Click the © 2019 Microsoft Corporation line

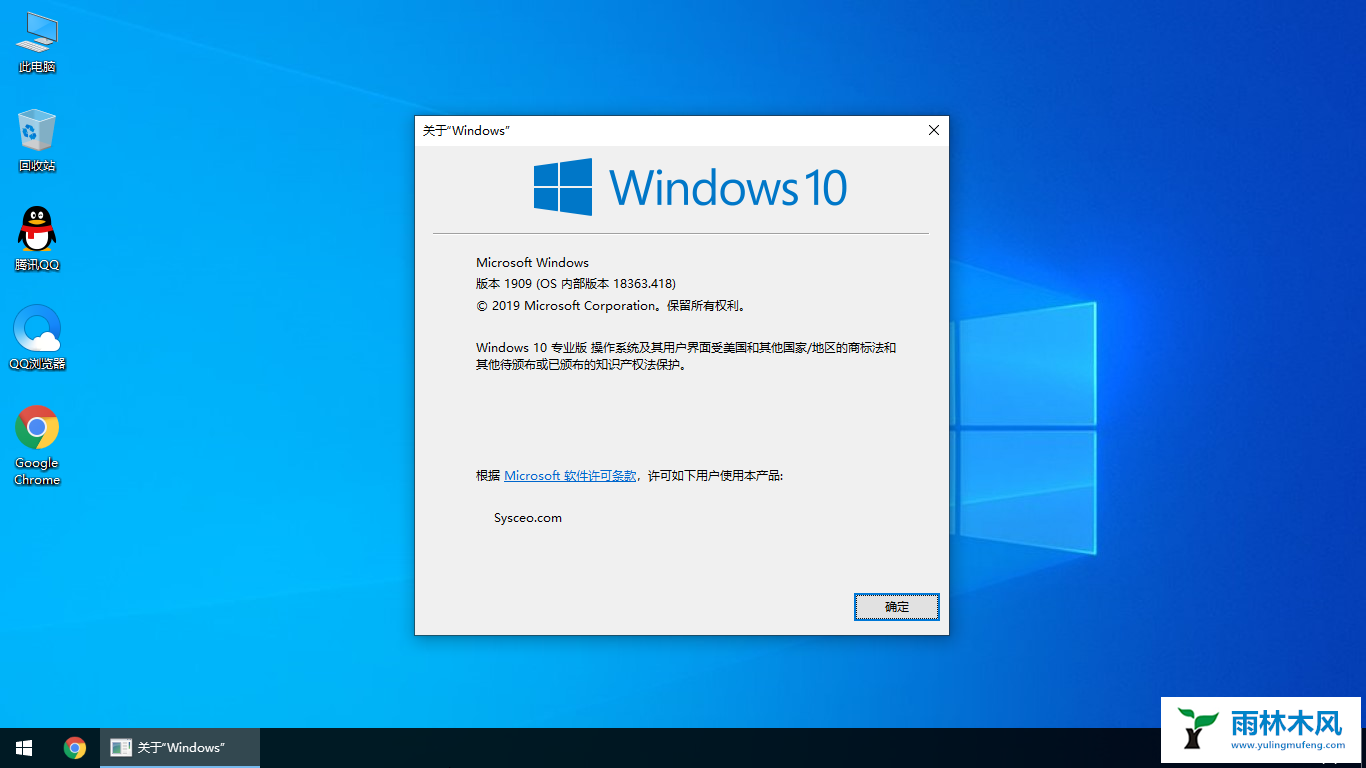(x=611, y=306)
